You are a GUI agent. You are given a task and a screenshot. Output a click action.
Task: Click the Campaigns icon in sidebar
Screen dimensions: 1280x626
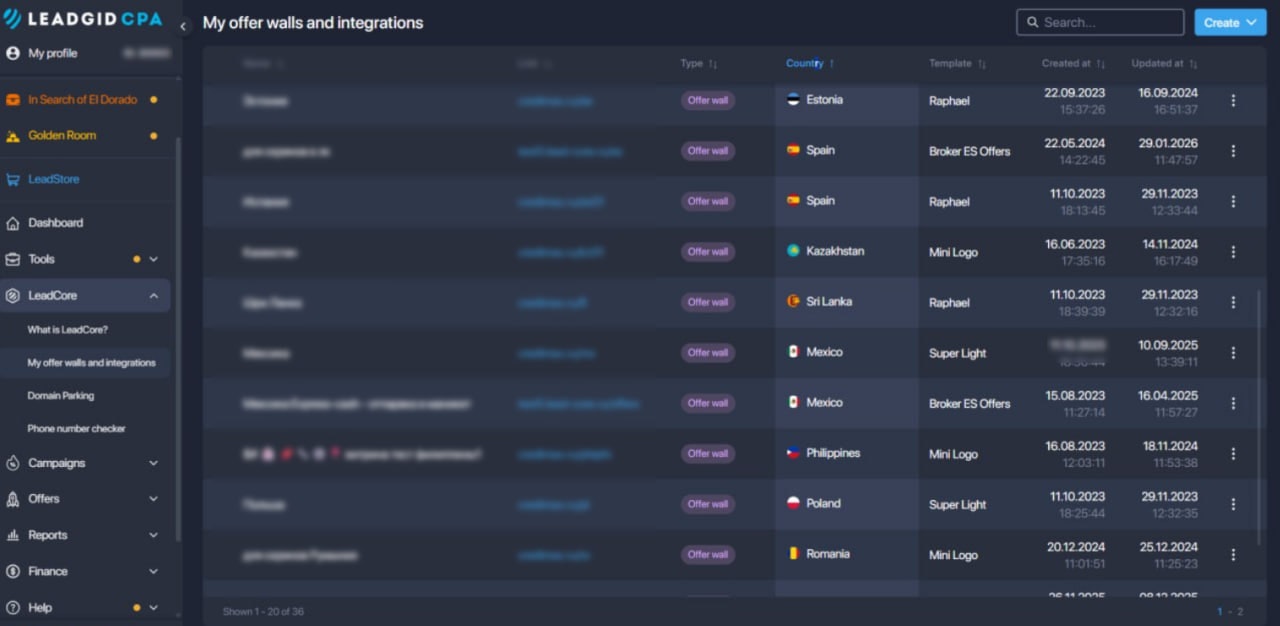point(13,463)
